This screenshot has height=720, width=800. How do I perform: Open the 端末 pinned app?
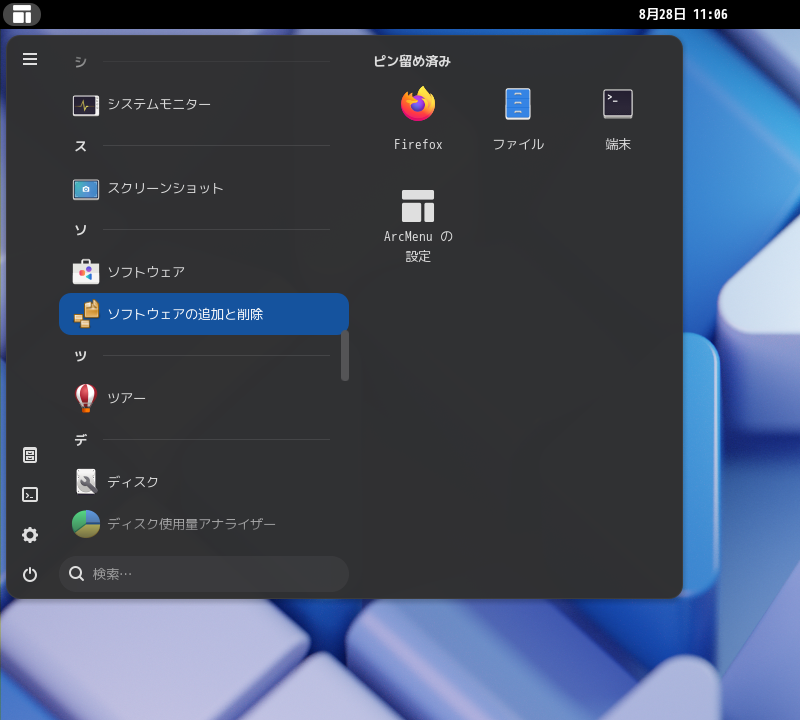click(x=617, y=104)
